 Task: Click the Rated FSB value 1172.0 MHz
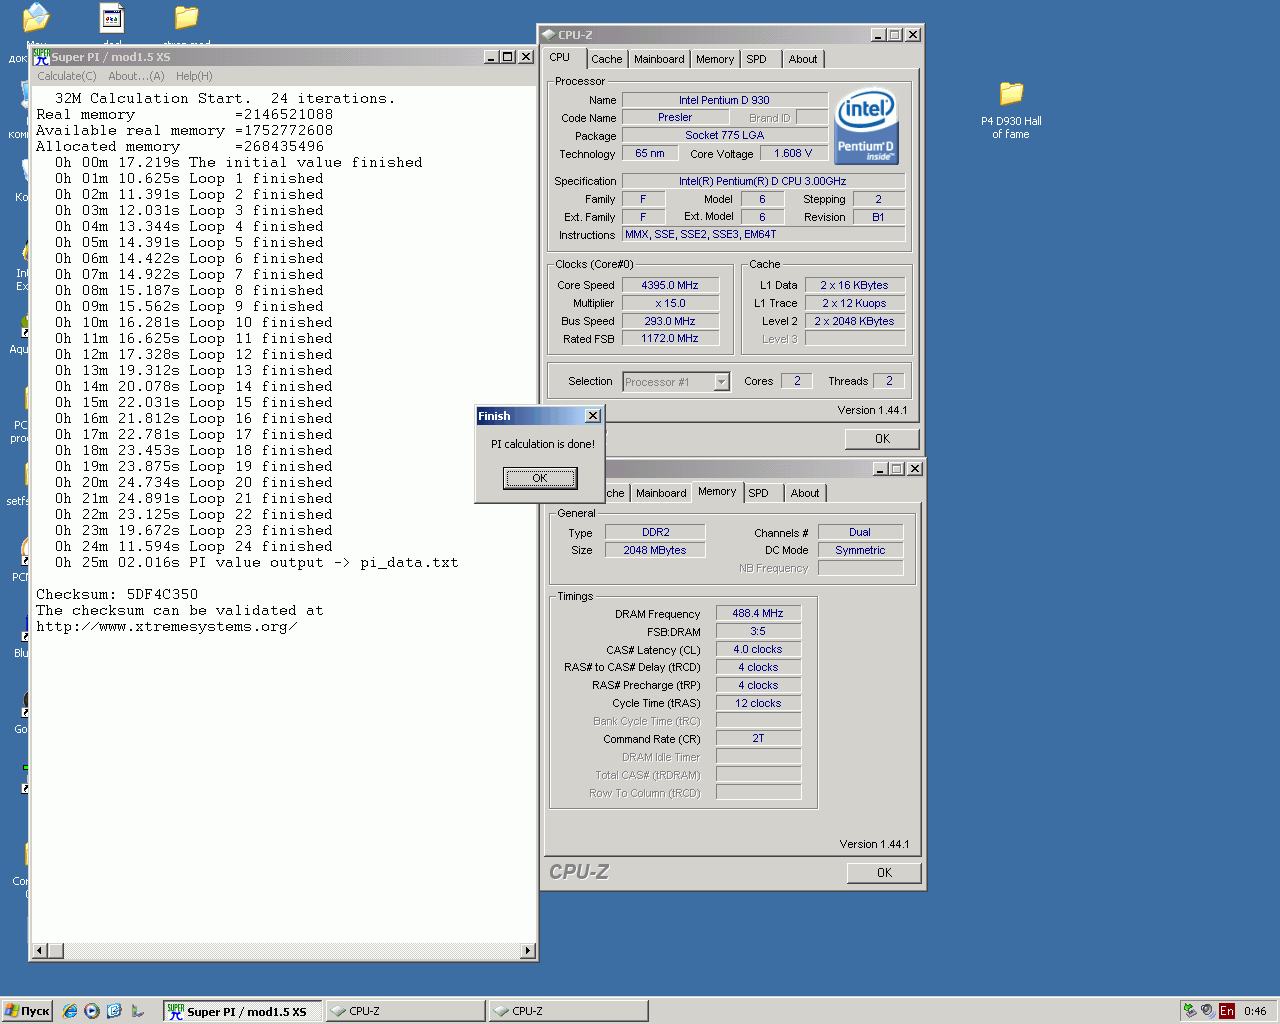click(x=670, y=338)
